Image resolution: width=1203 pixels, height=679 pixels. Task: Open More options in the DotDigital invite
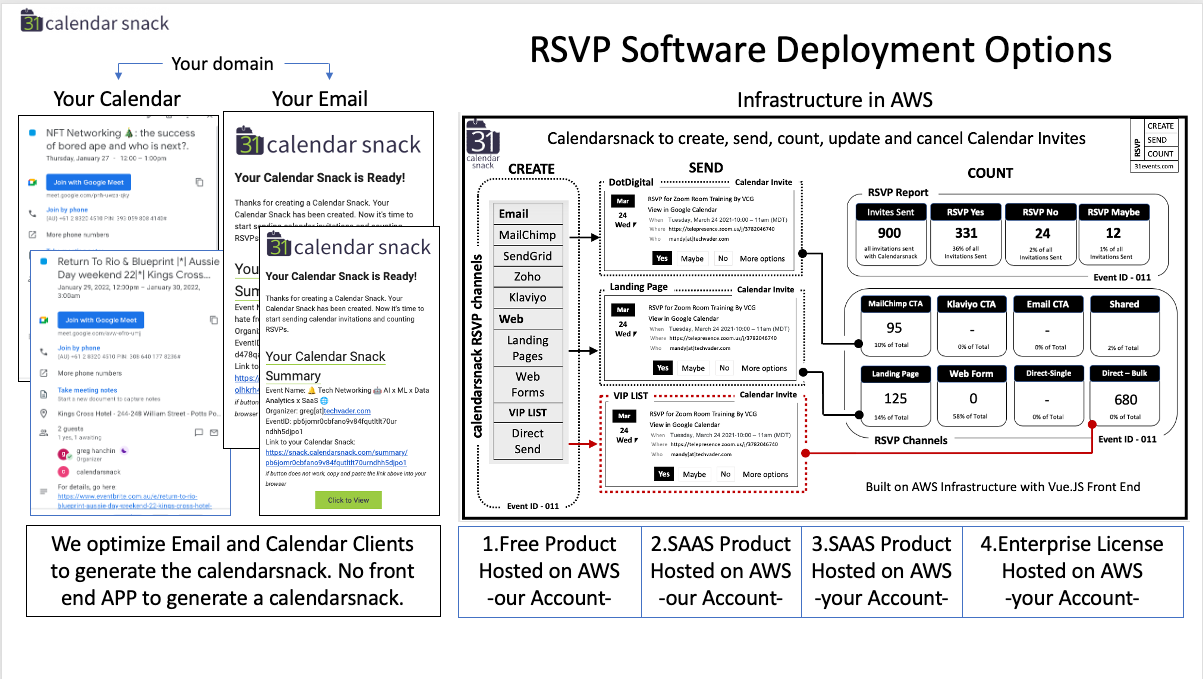click(x=763, y=259)
